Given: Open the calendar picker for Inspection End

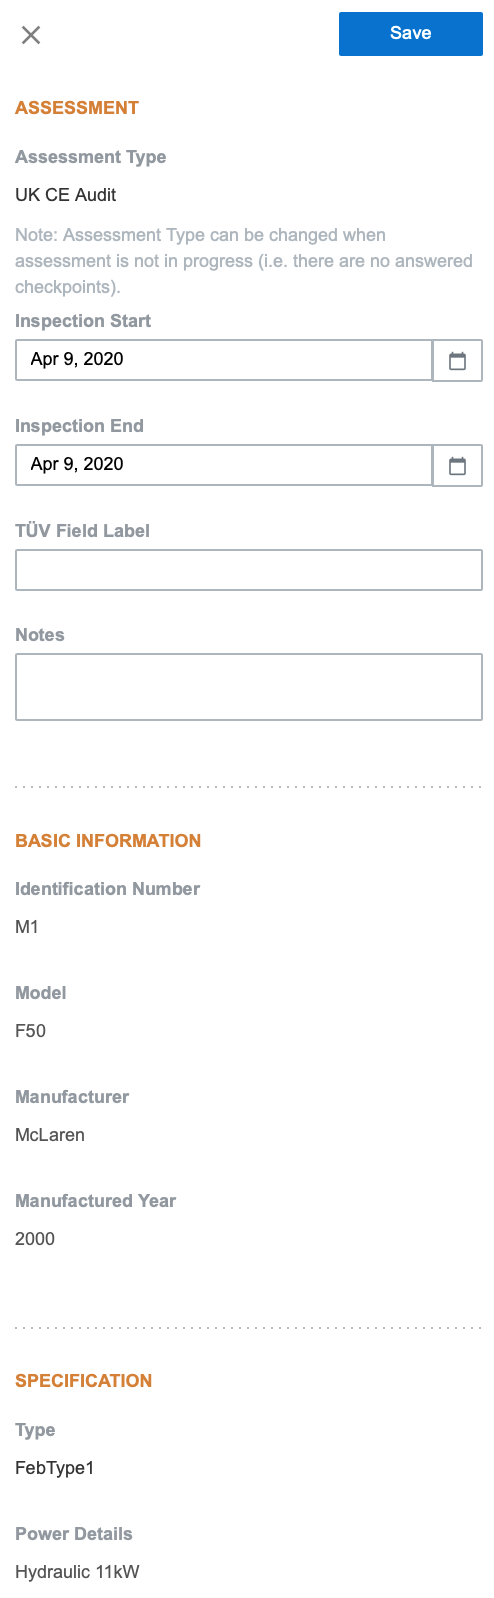Looking at the screenshot, I should [458, 466].
